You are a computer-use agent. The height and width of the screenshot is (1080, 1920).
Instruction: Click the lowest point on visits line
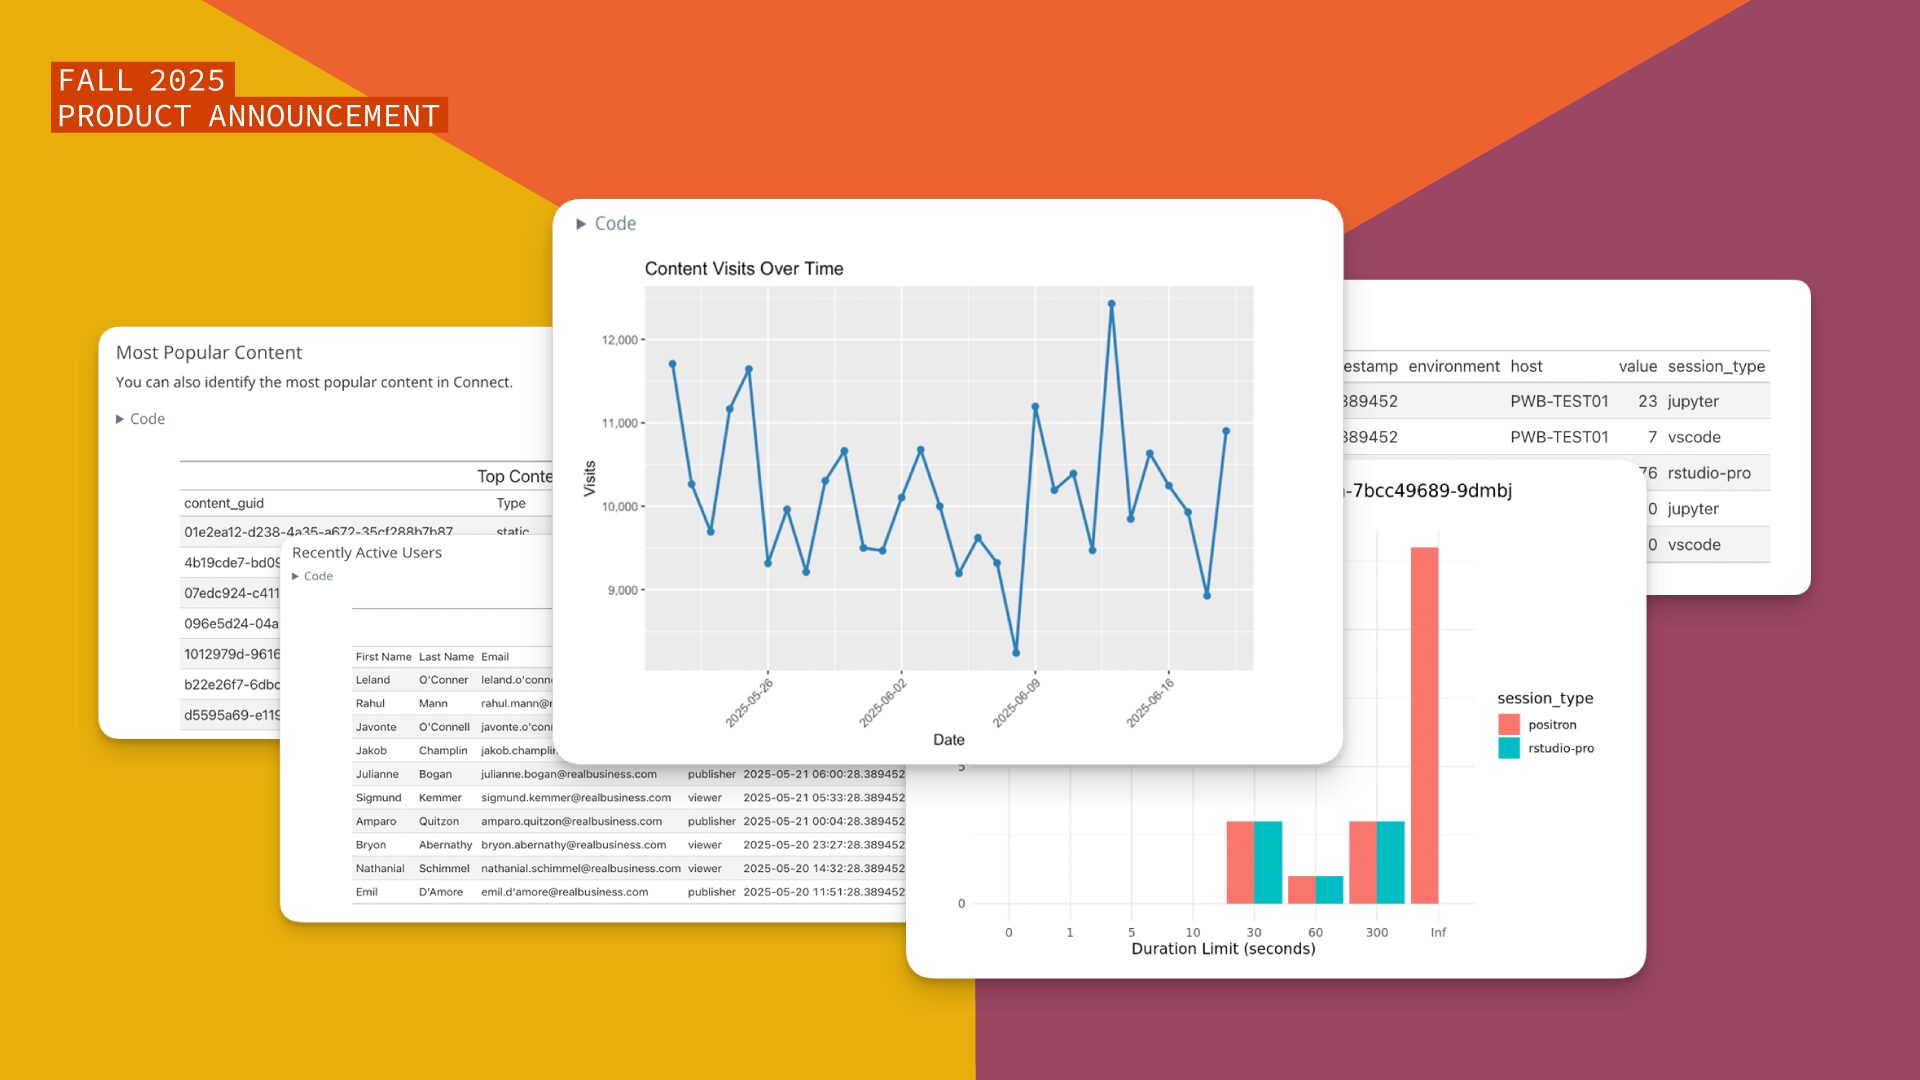click(x=1016, y=653)
